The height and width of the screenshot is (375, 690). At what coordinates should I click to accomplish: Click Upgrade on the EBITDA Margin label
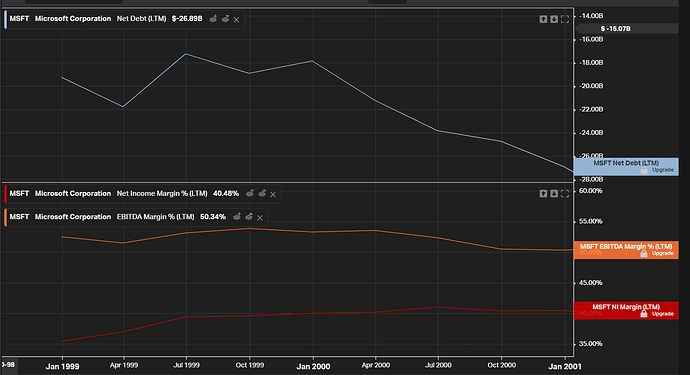pos(663,254)
